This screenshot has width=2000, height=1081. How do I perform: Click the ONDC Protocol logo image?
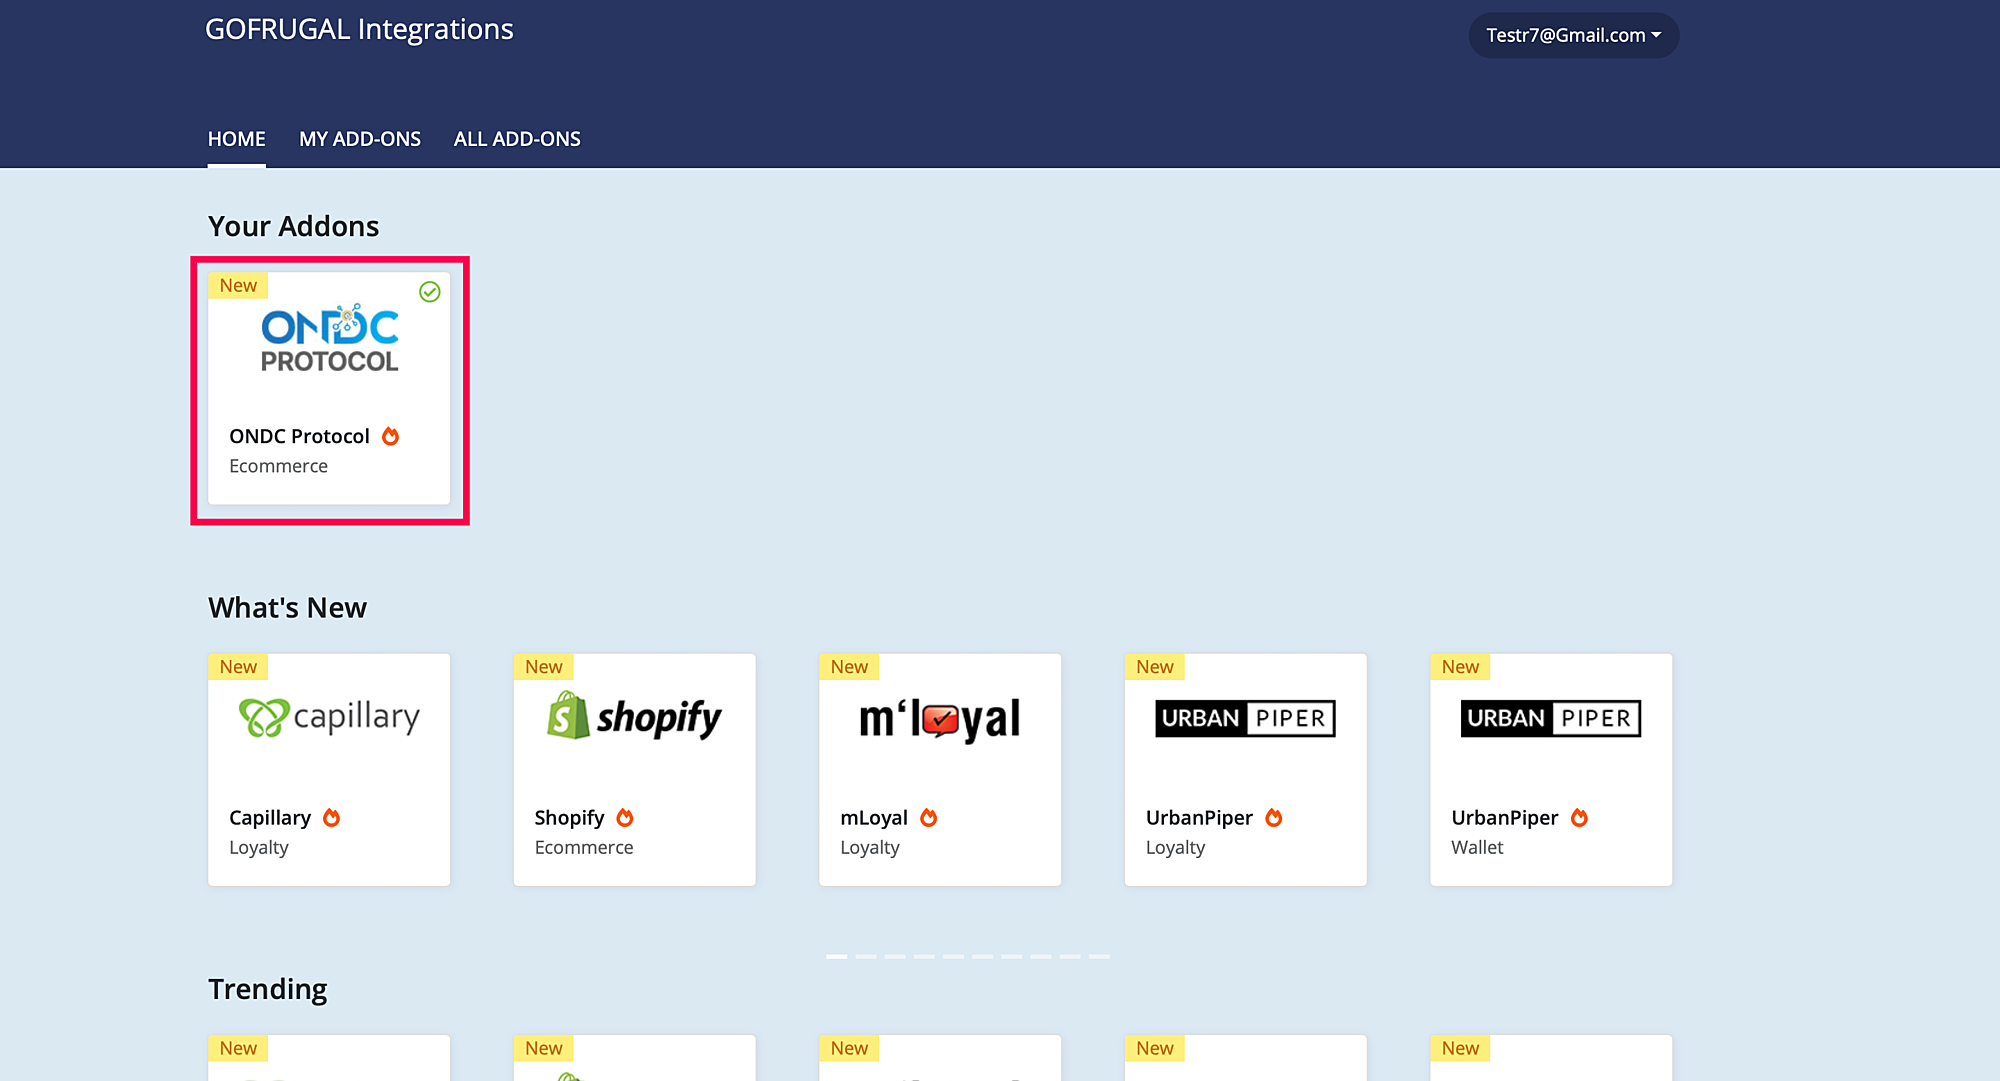[329, 339]
